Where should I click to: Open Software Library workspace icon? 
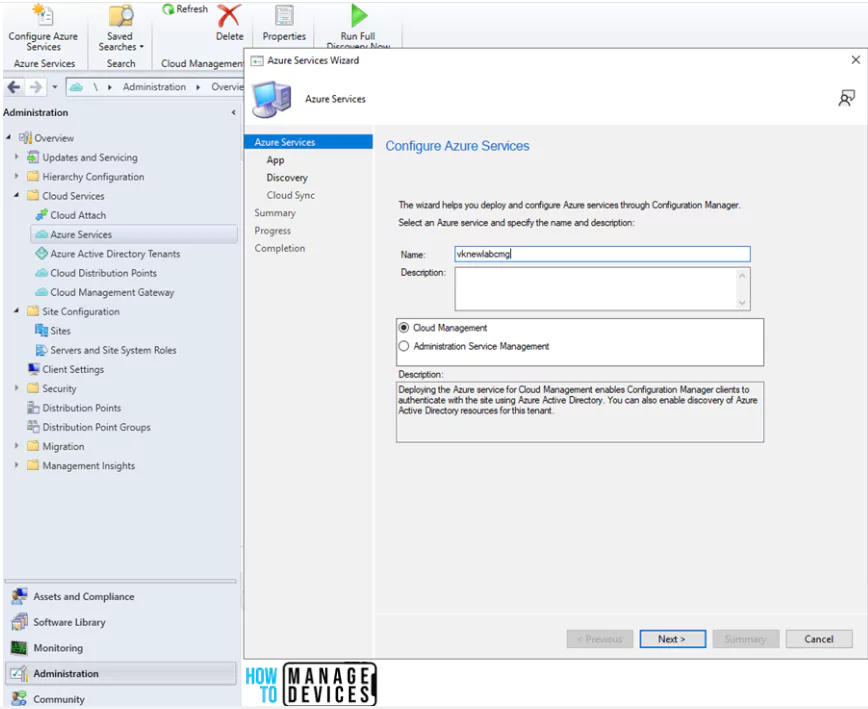(19, 622)
